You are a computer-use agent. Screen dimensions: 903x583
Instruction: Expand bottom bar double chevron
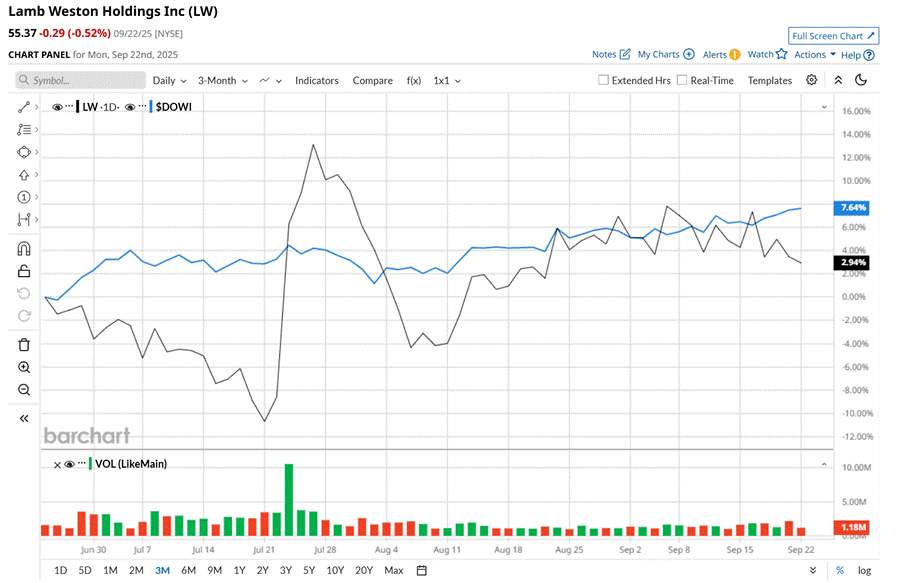coord(813,570)
